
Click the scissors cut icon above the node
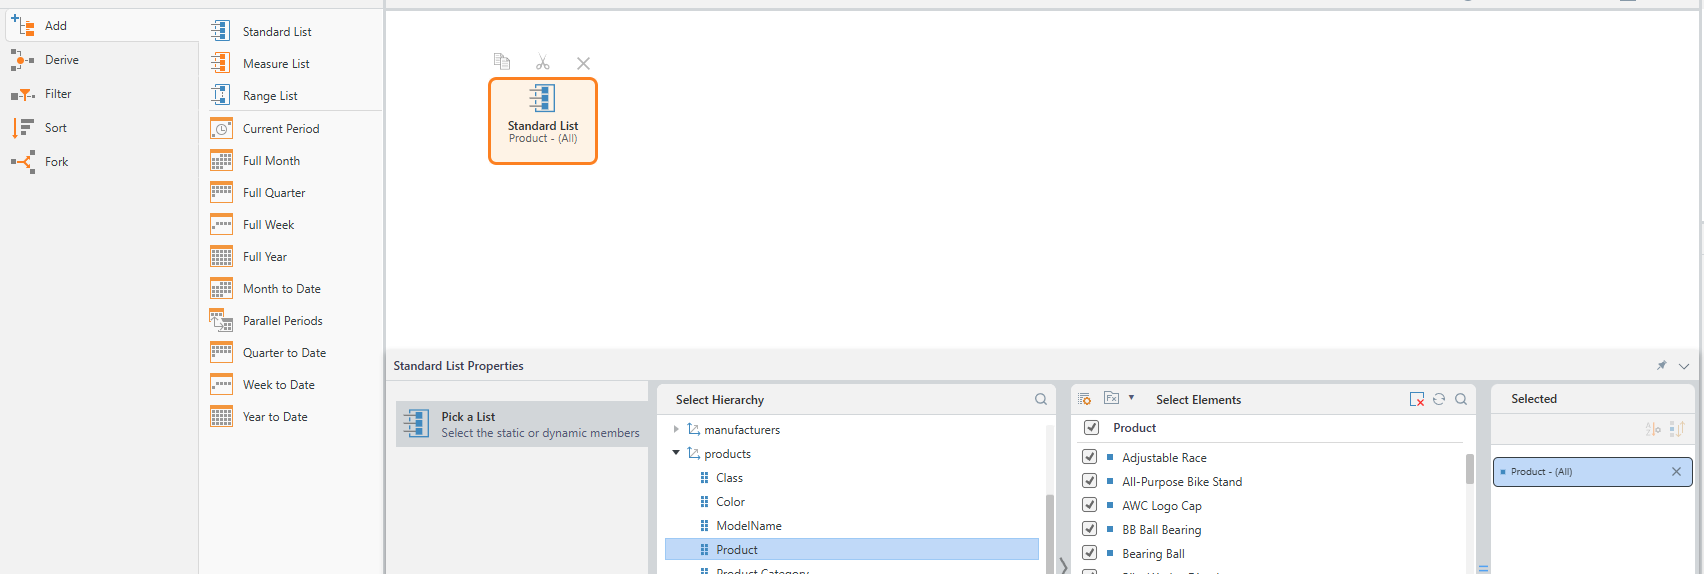(543, 63)
